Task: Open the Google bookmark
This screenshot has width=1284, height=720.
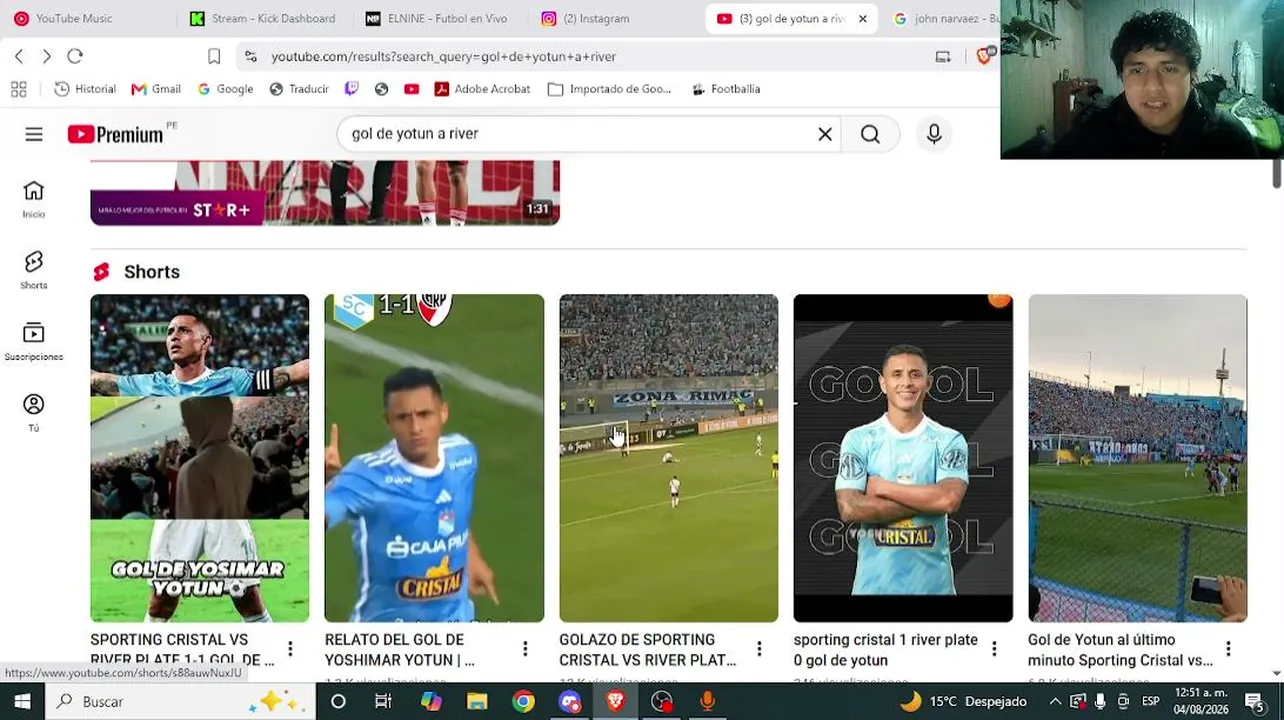Action: point(225,89)
